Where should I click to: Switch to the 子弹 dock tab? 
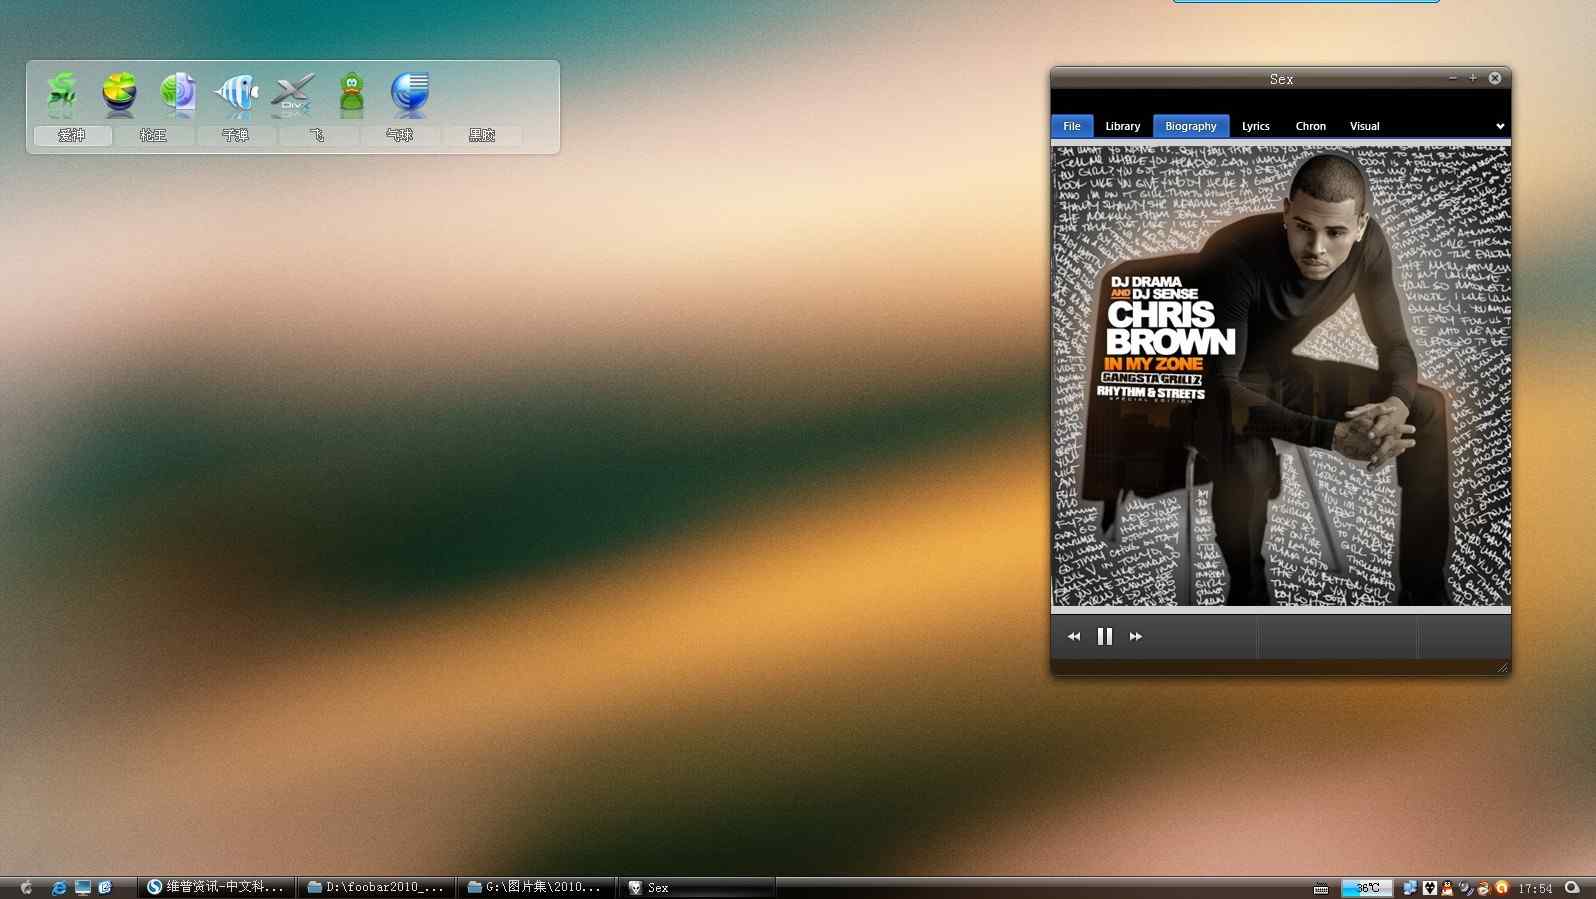(236, 135)
